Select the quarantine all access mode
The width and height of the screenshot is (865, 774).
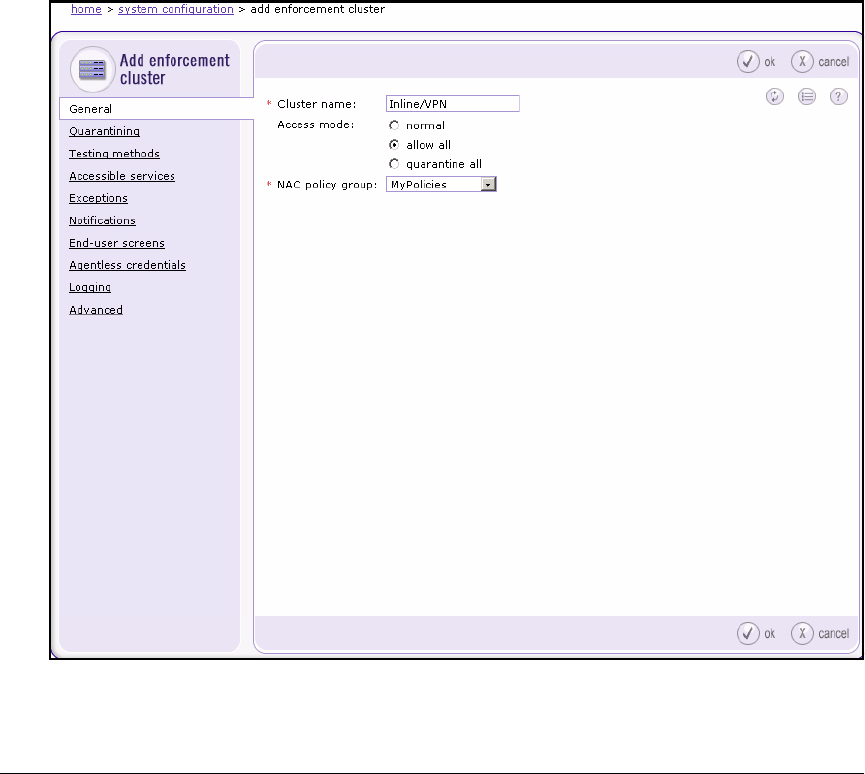(394, 164)
